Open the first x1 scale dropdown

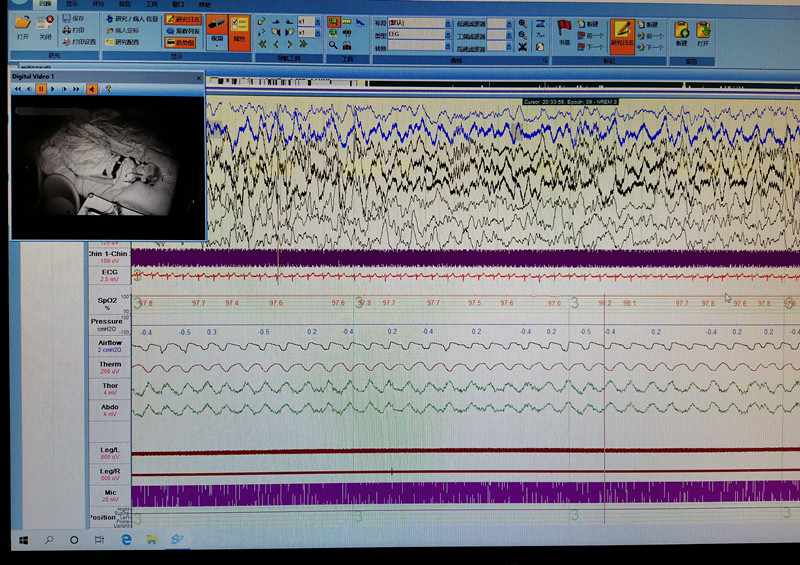click(317, 20)
